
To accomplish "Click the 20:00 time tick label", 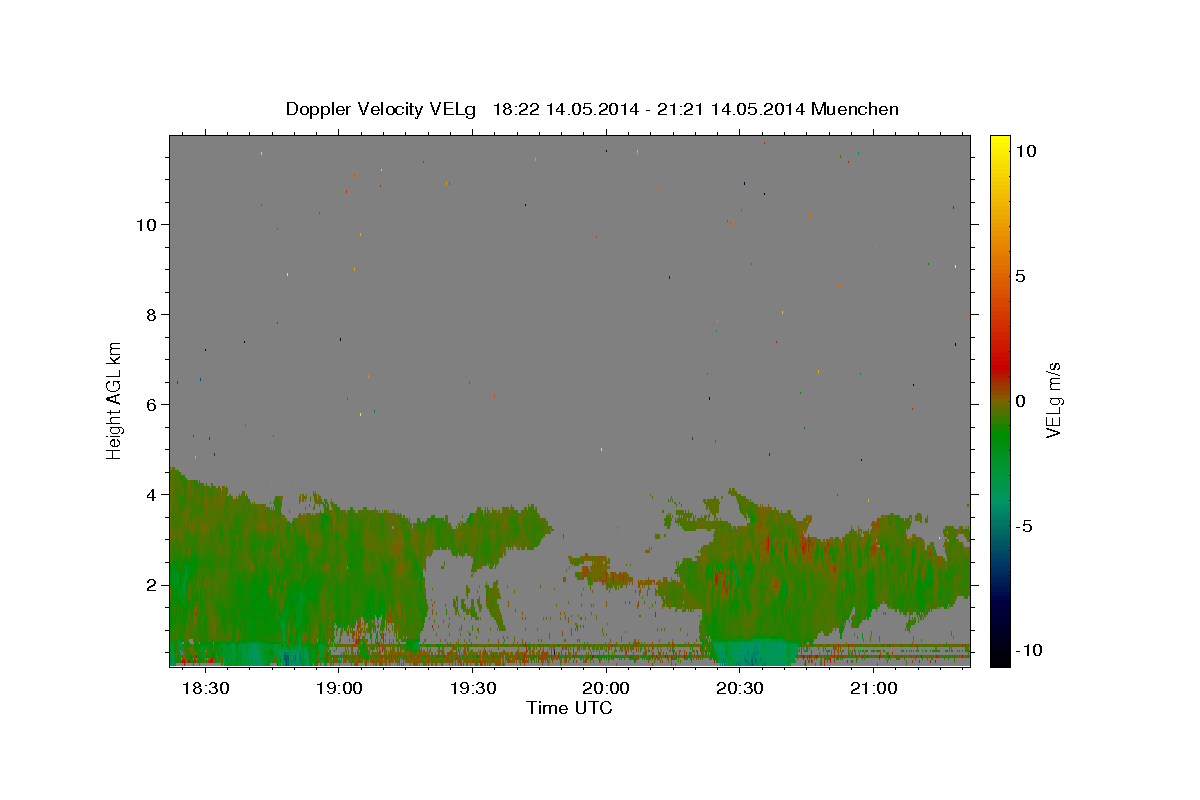I will click(606, 689).
